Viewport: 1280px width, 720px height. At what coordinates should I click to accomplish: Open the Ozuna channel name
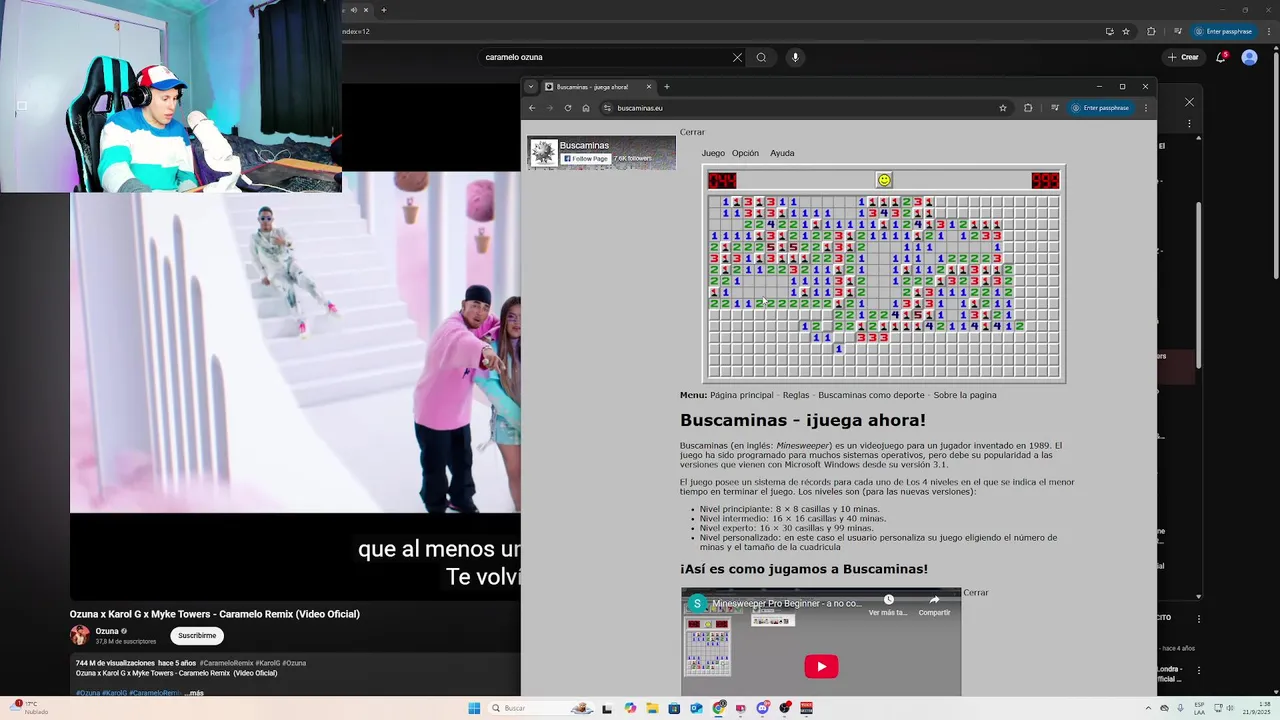coord(107,631)
